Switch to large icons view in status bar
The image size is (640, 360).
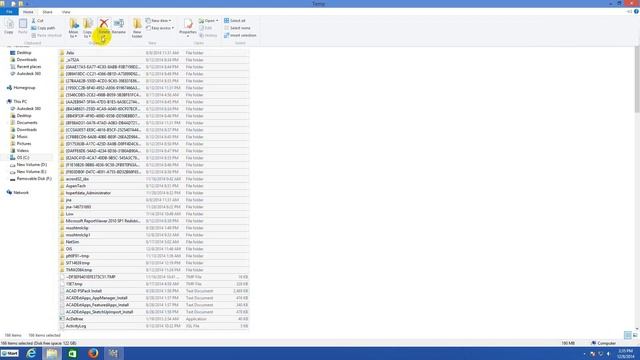tap(635, 335)
